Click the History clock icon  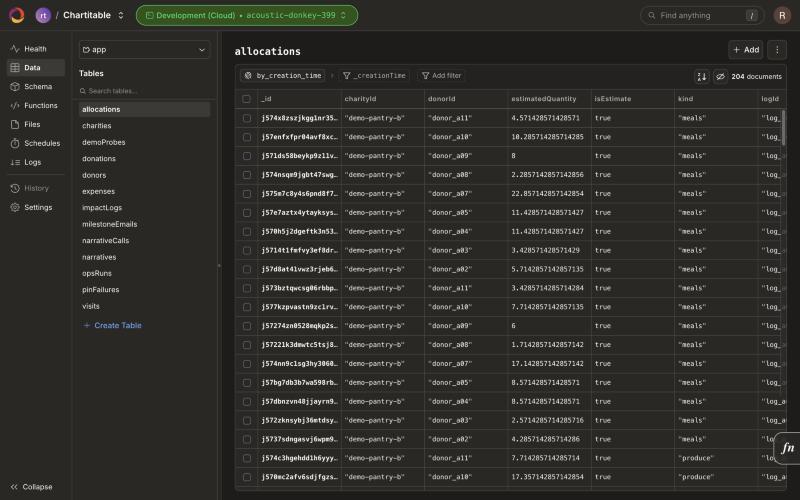point(15,188)
